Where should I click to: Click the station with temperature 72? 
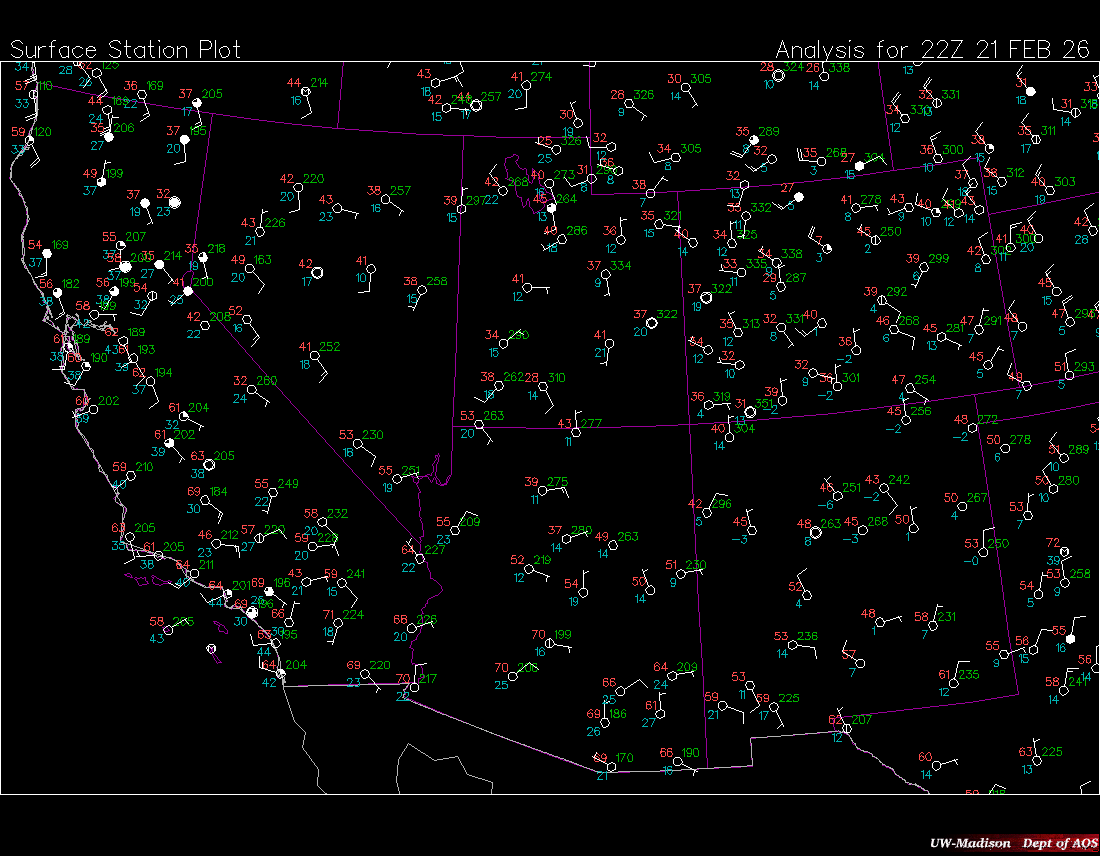(1065, 551)
